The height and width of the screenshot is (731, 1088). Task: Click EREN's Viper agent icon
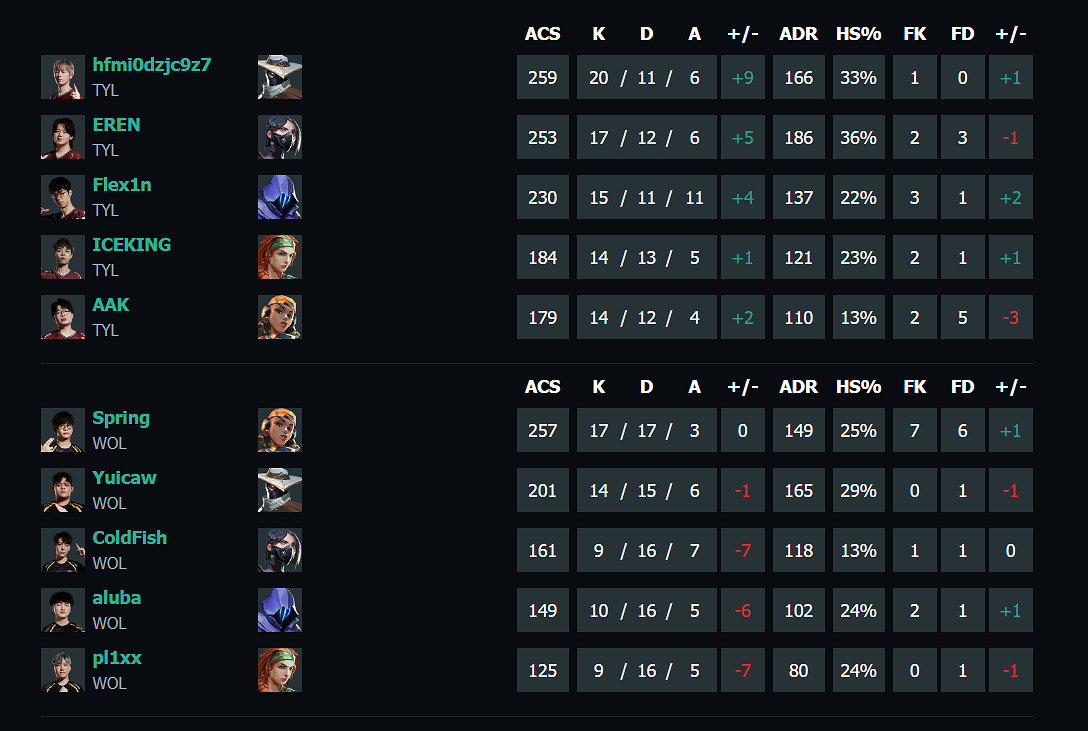(x=279, y=137)
